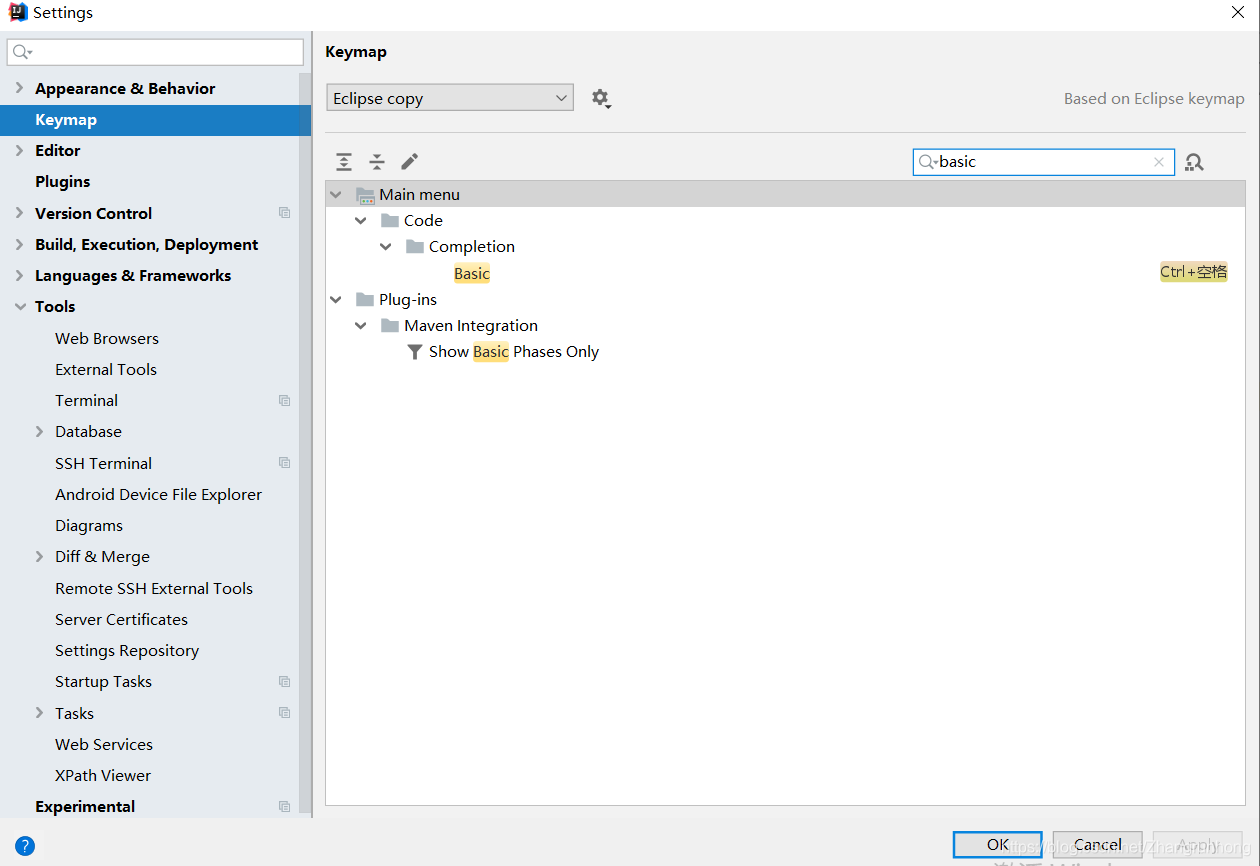Click the SSH Terminal project-level copy icon

[285, 463]
